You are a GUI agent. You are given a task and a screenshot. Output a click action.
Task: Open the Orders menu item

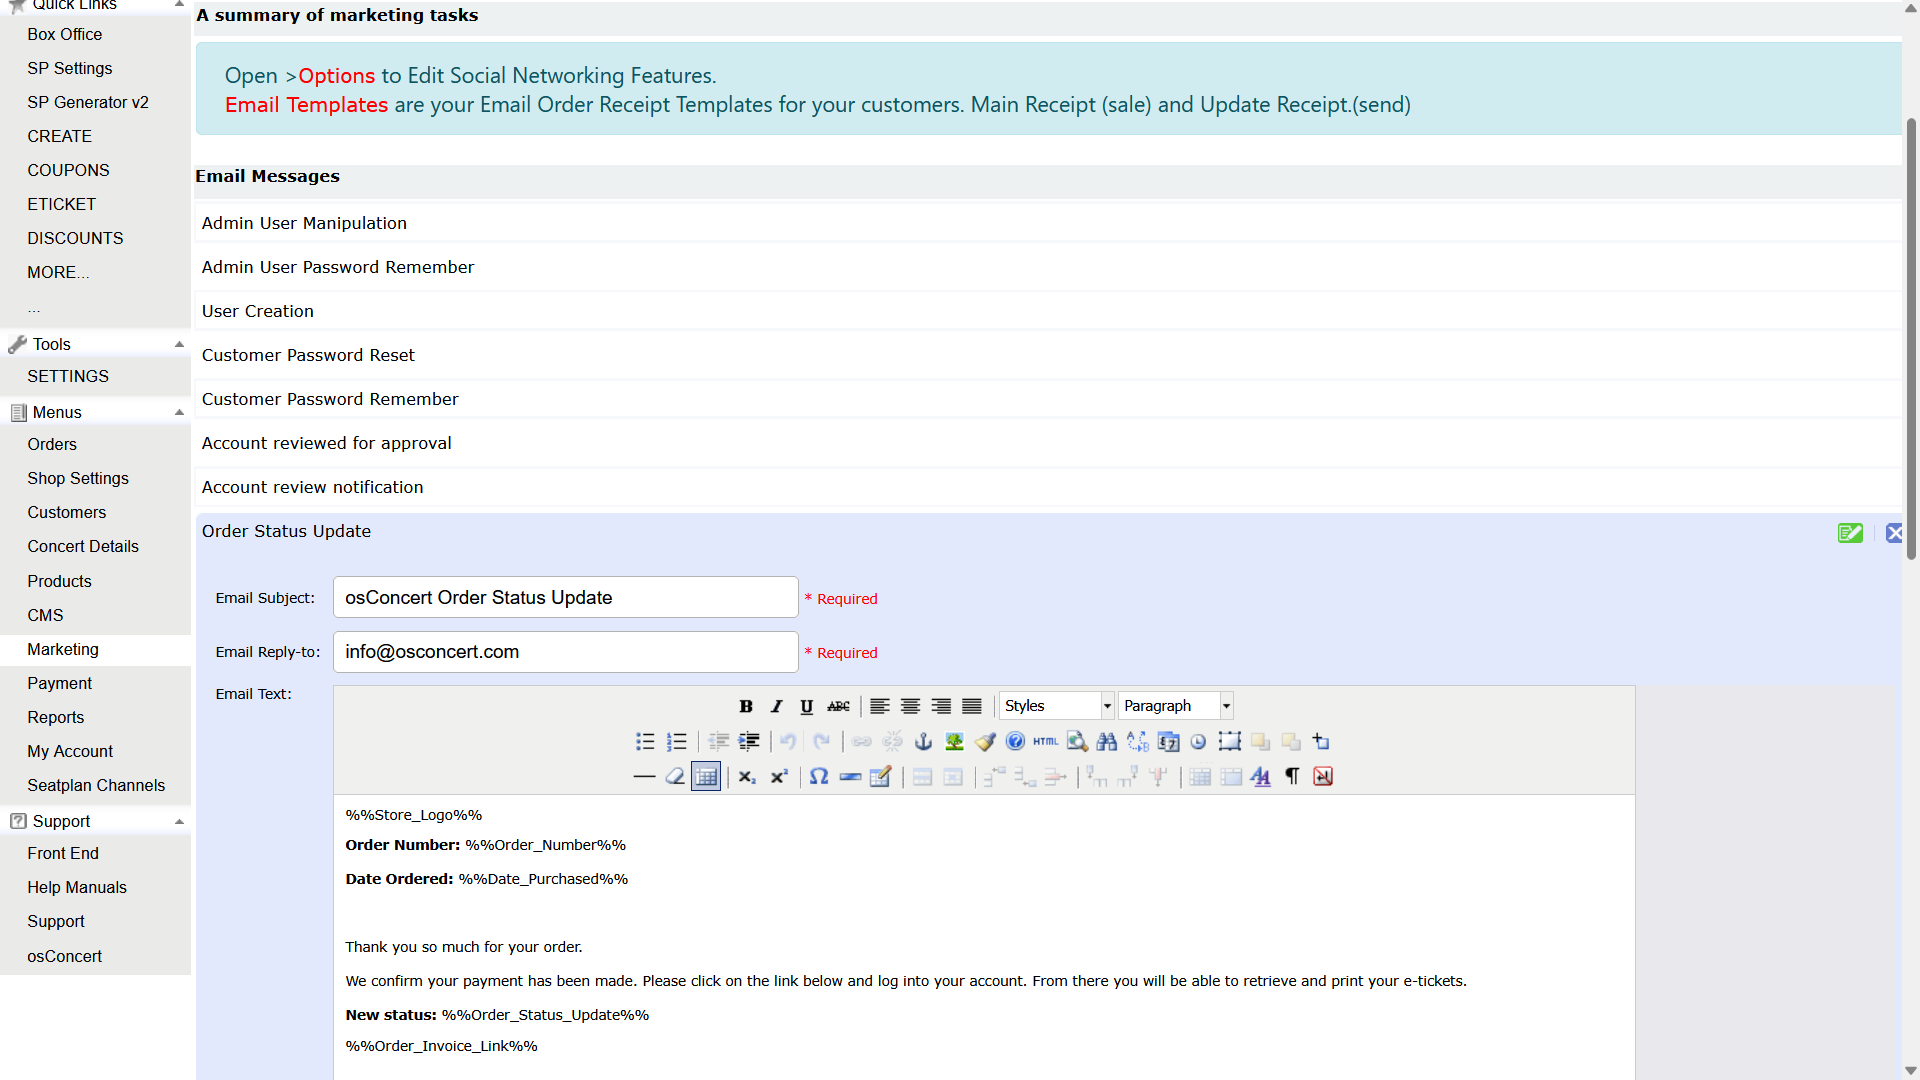[x=52, y=444]
